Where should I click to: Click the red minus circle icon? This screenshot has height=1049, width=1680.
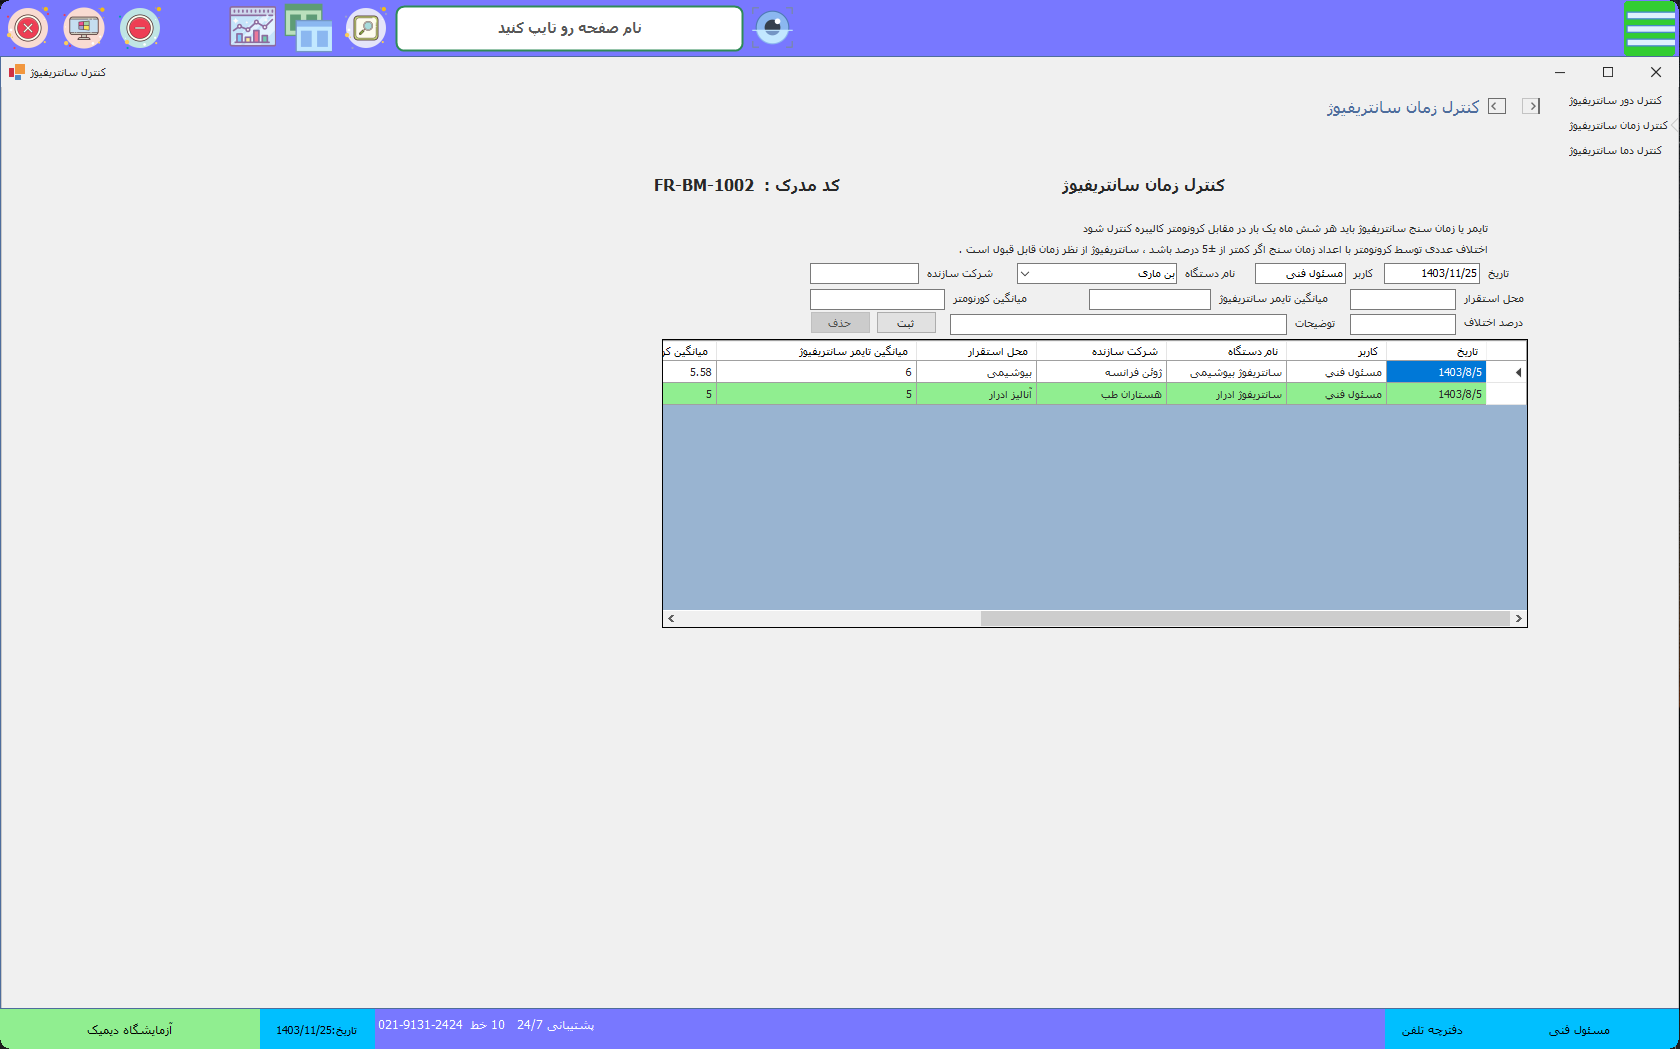click(x=140, y=28)
